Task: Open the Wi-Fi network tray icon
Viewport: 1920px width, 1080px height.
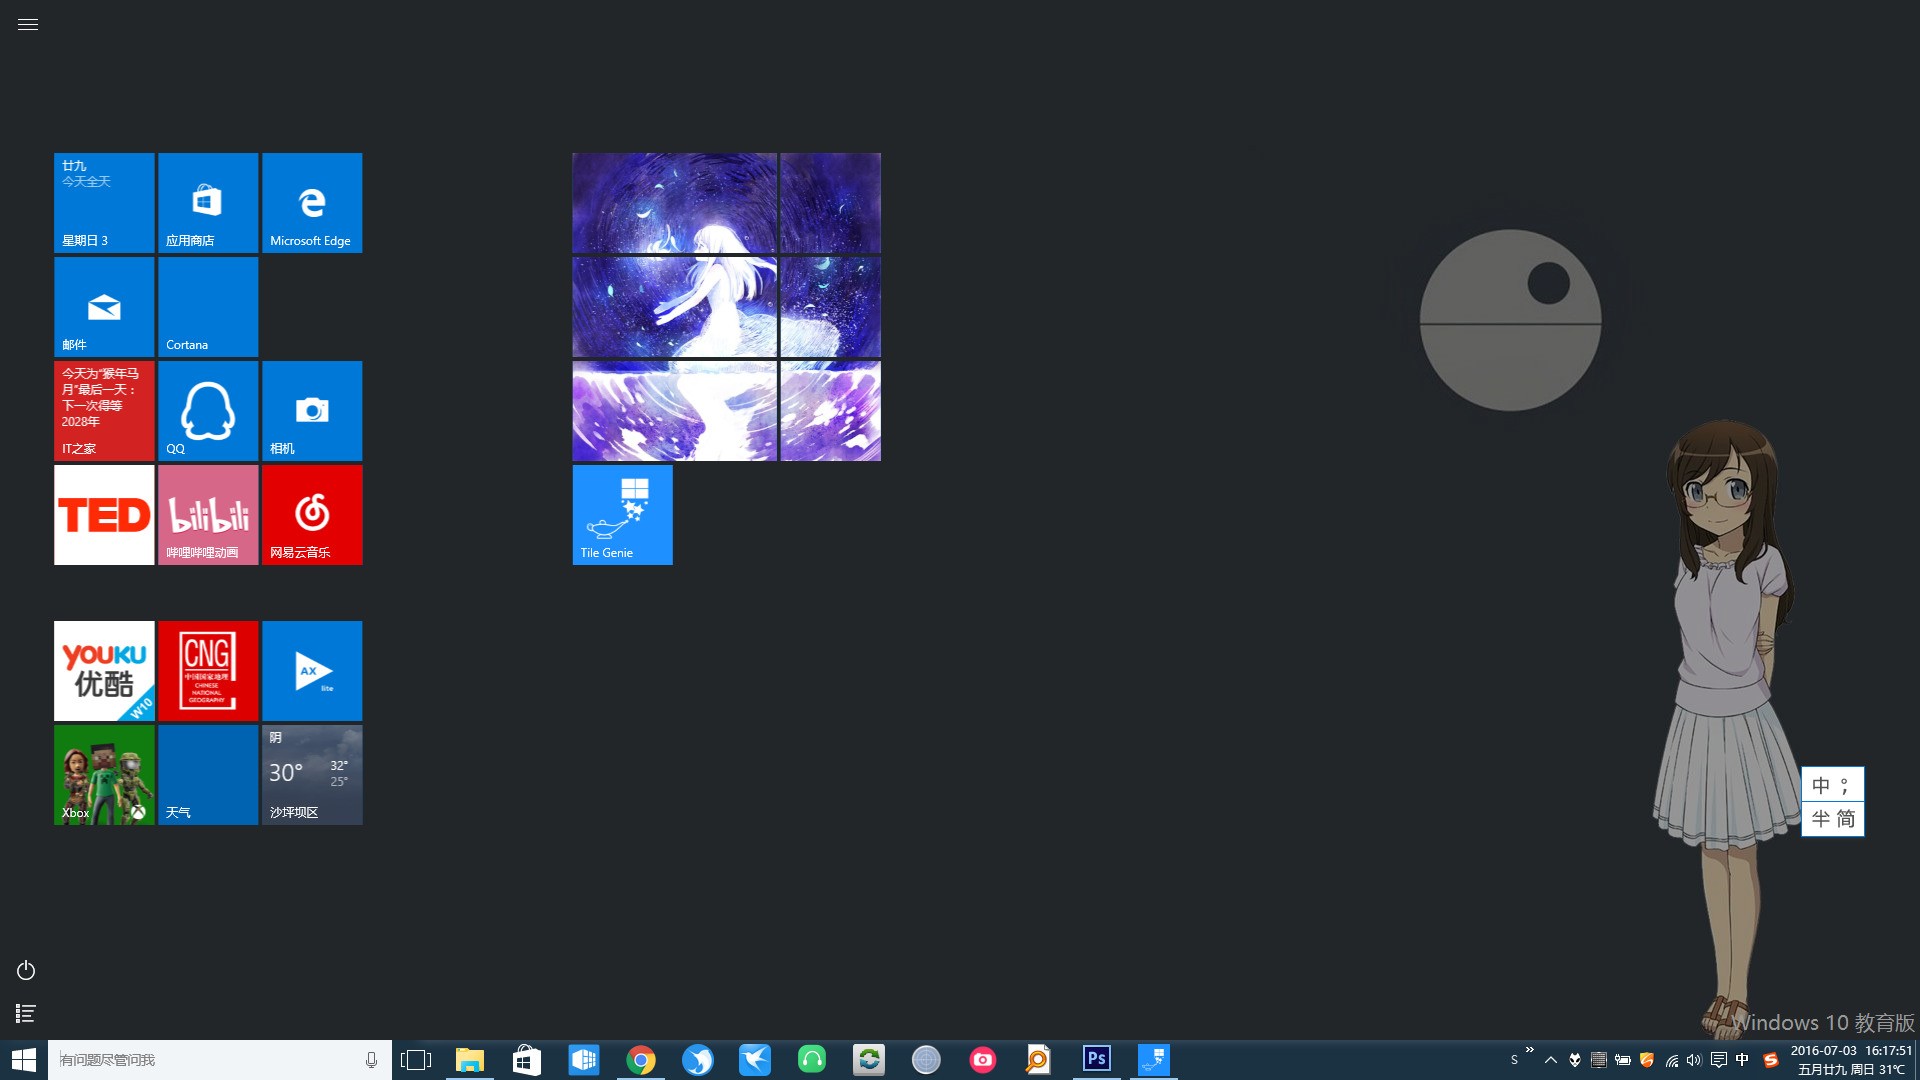Action: click(1671, 1060)
